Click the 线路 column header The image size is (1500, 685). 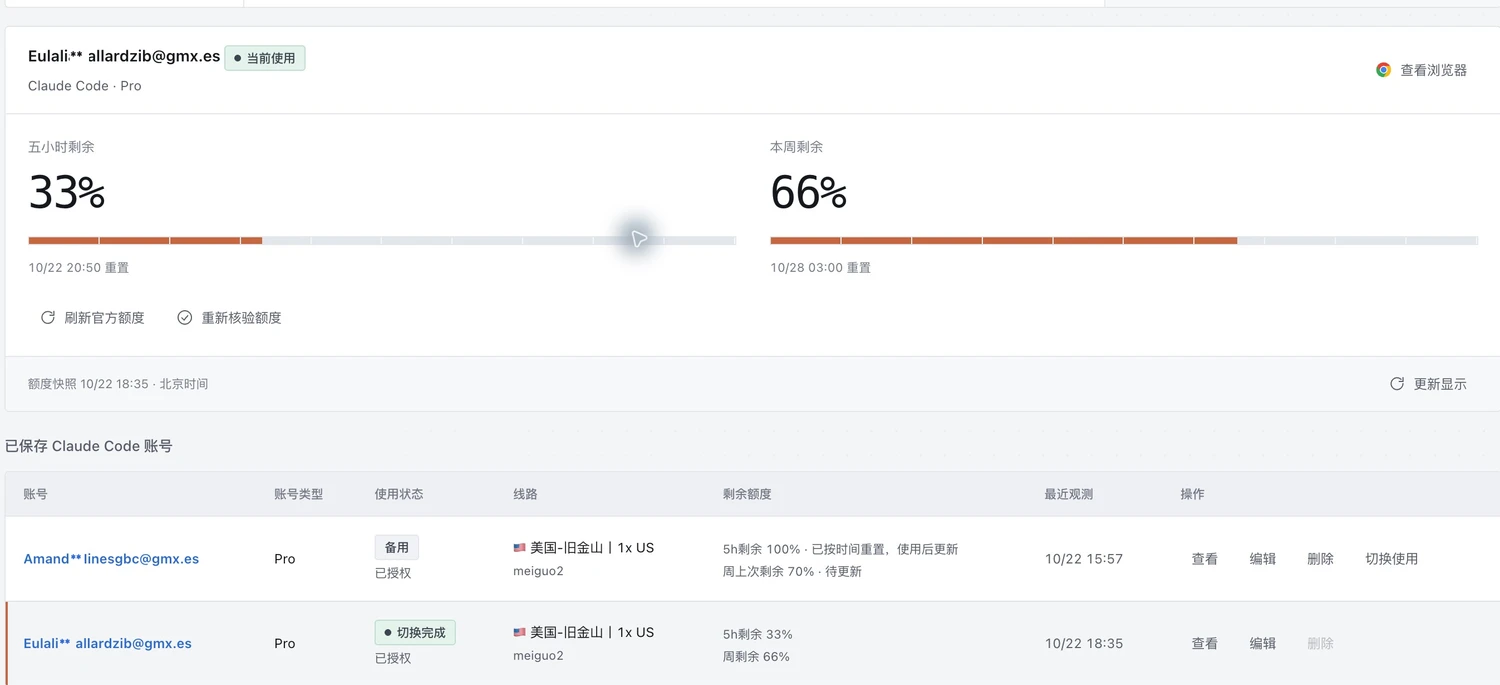click(525, 494)
